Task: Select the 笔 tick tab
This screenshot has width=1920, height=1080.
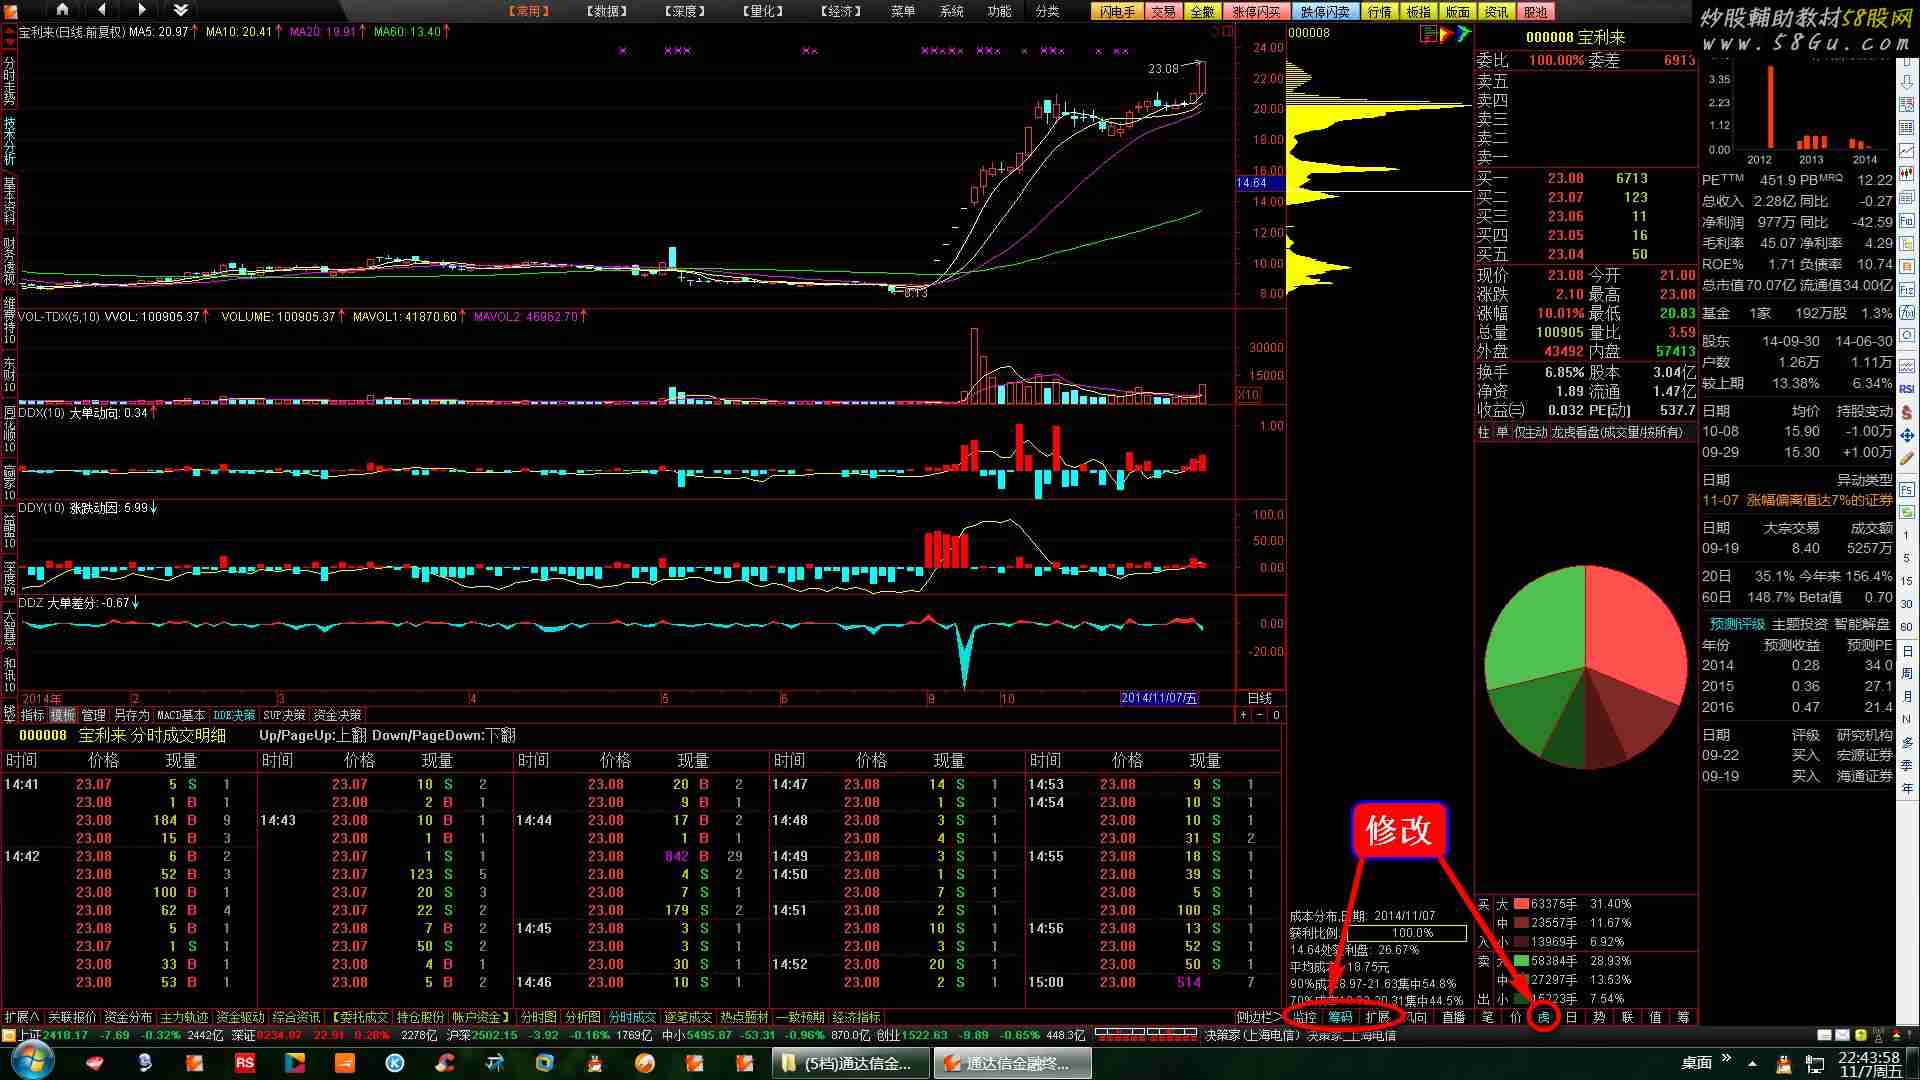Action: click(x=1487, y=1017)
